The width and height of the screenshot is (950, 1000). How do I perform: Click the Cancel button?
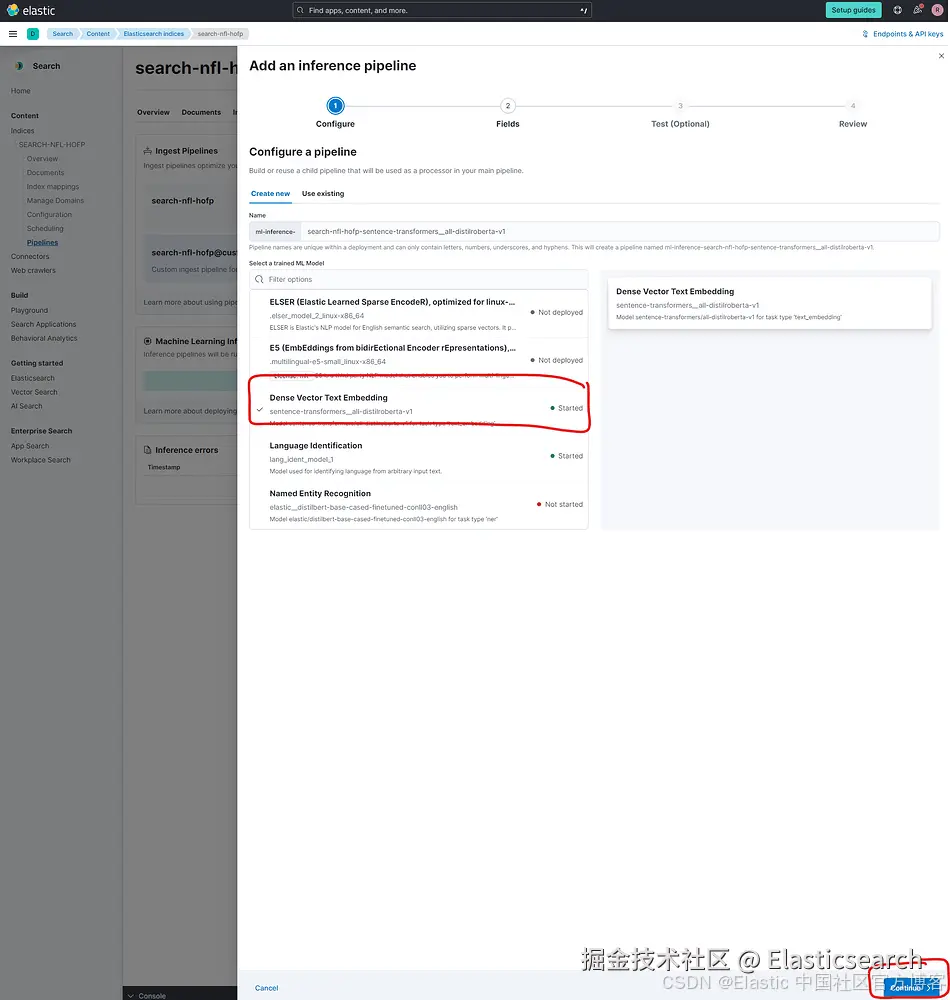coord(267,988)
